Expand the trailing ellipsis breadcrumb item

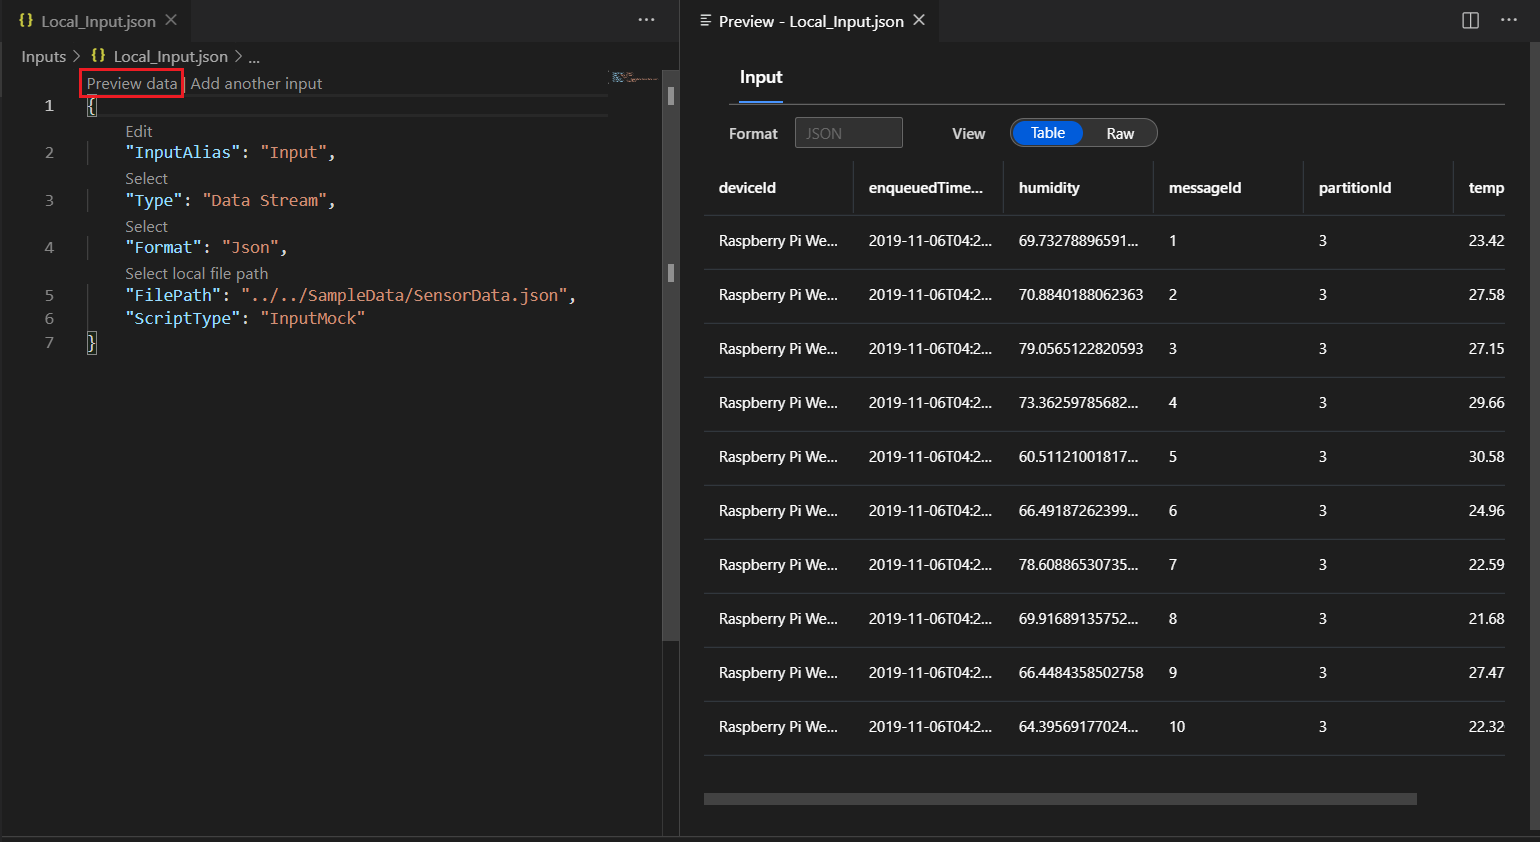(x=254, y=56)
